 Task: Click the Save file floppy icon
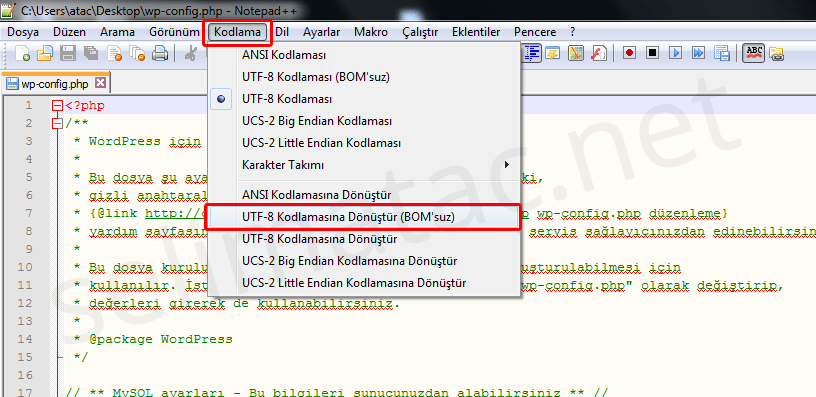pyautogui.click(x=69, y=53)
